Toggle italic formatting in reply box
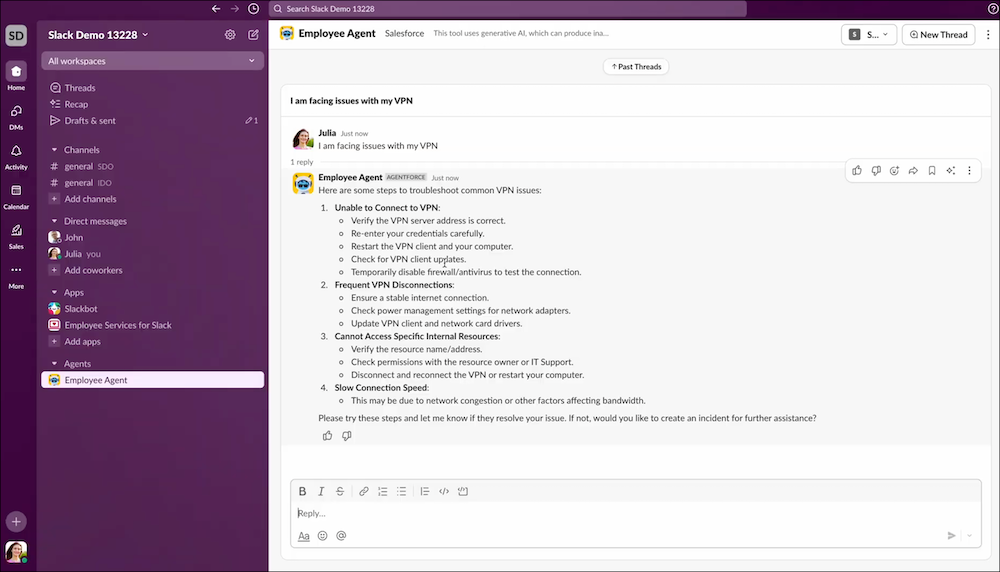Screen dimensions: 1000x572 pos(321,492)
